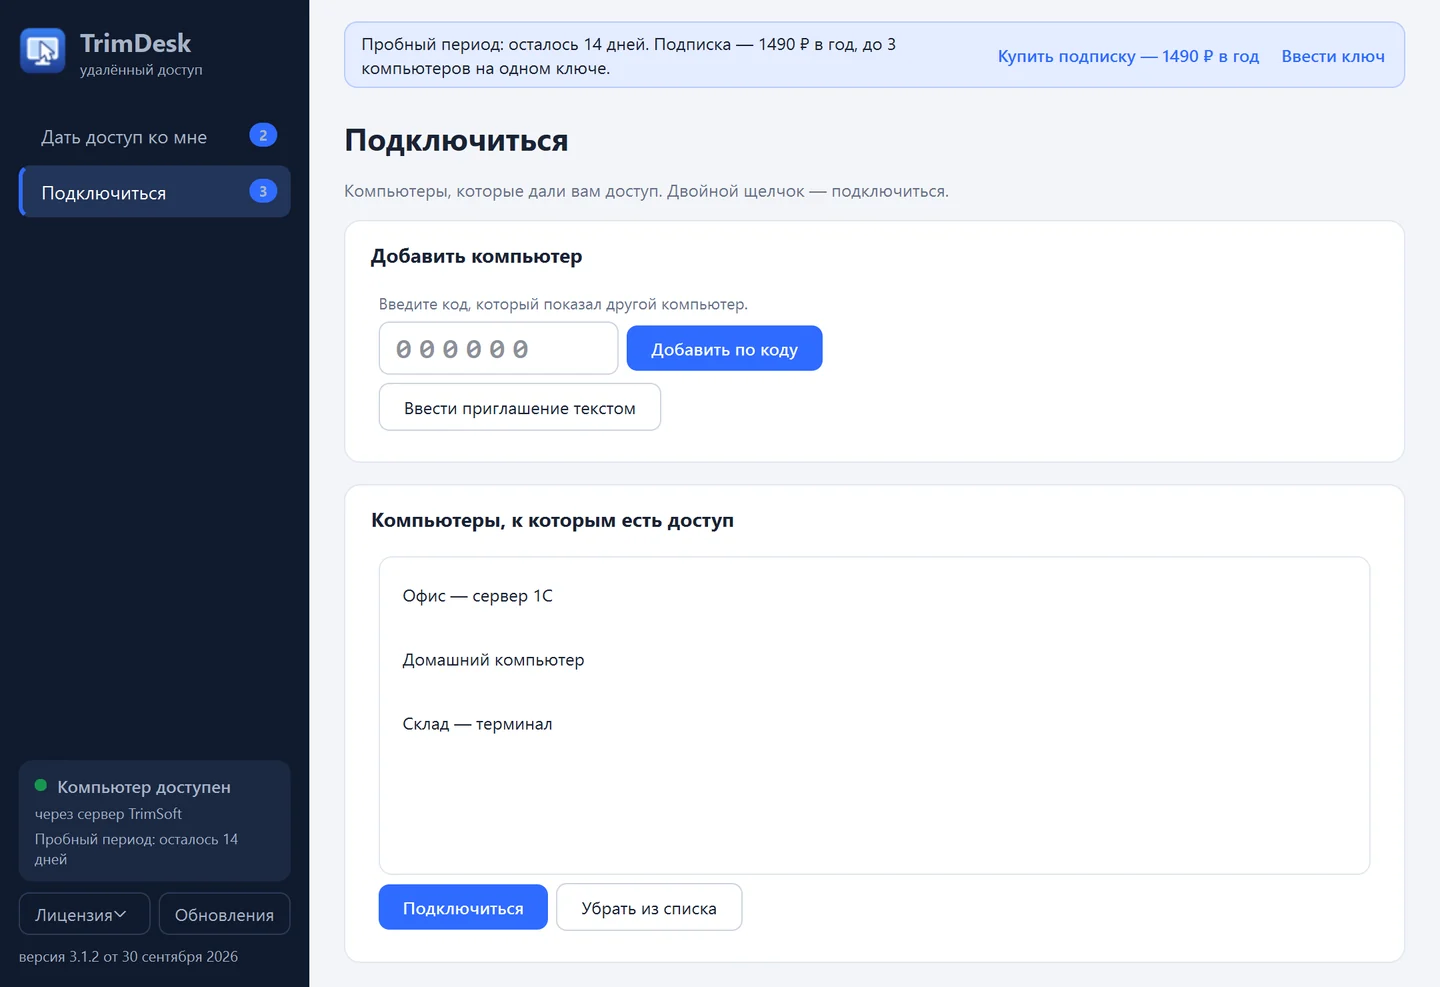
Task: Click the sidebar "Пробный период: осталось 14 дней" text
Action: [x=136, y=849]
